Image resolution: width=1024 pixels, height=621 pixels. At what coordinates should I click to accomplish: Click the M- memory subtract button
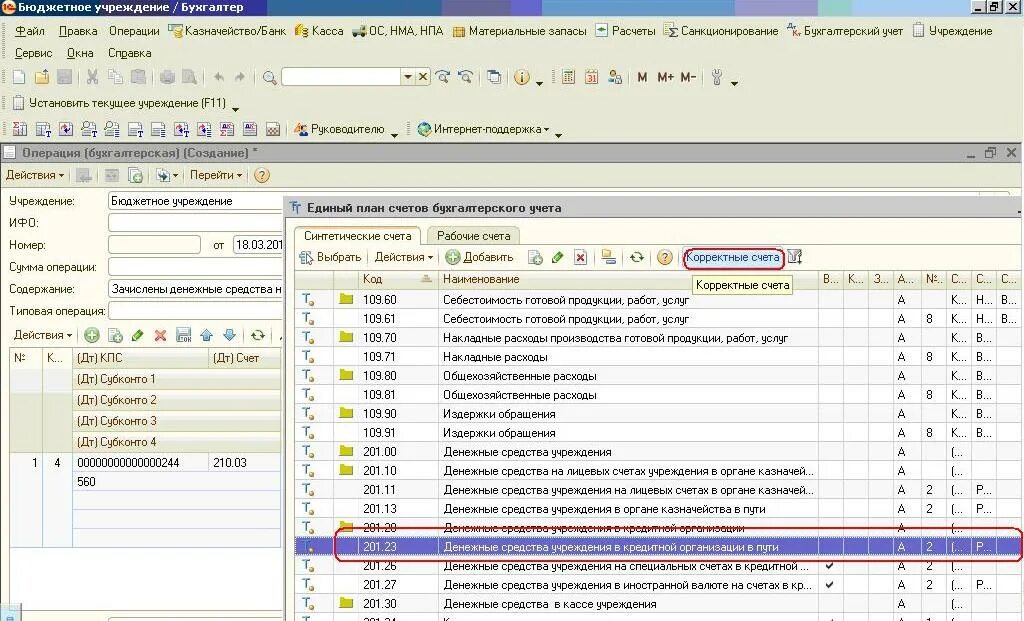pyautogui.click(x=688, y=77)
